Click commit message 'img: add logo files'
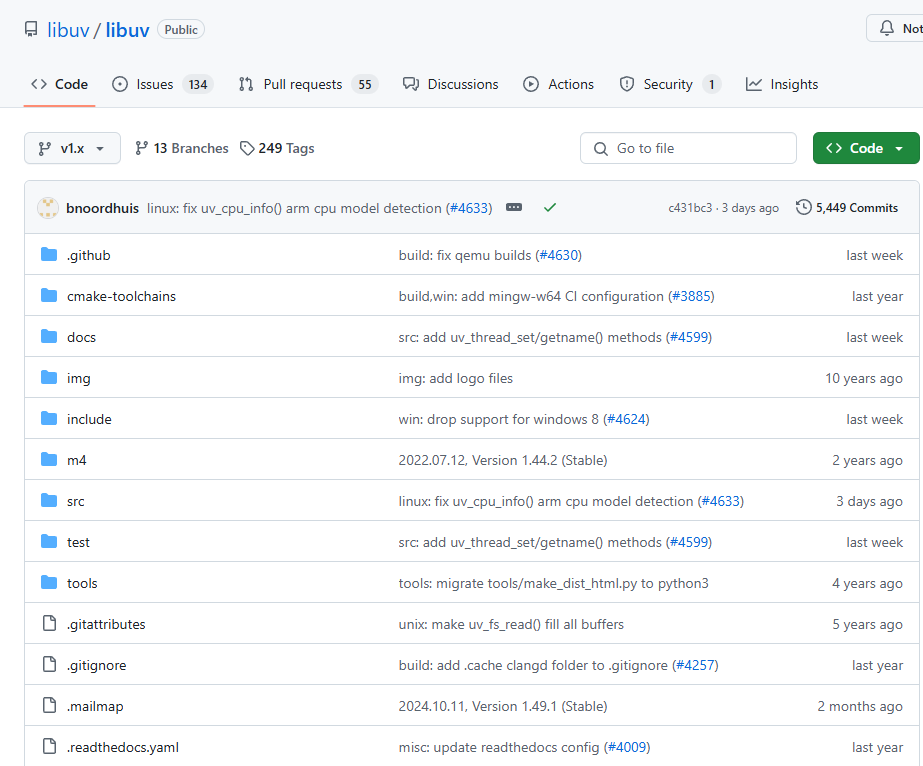Viewport: 923px width, 766px height. pyautogui.click(x=456, y=379)
